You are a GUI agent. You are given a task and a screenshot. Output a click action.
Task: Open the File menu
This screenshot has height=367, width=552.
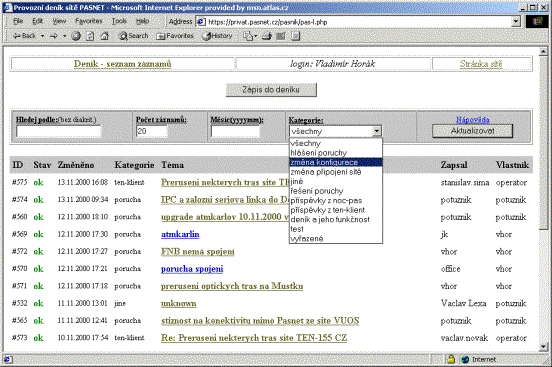(x=18, y=21)
